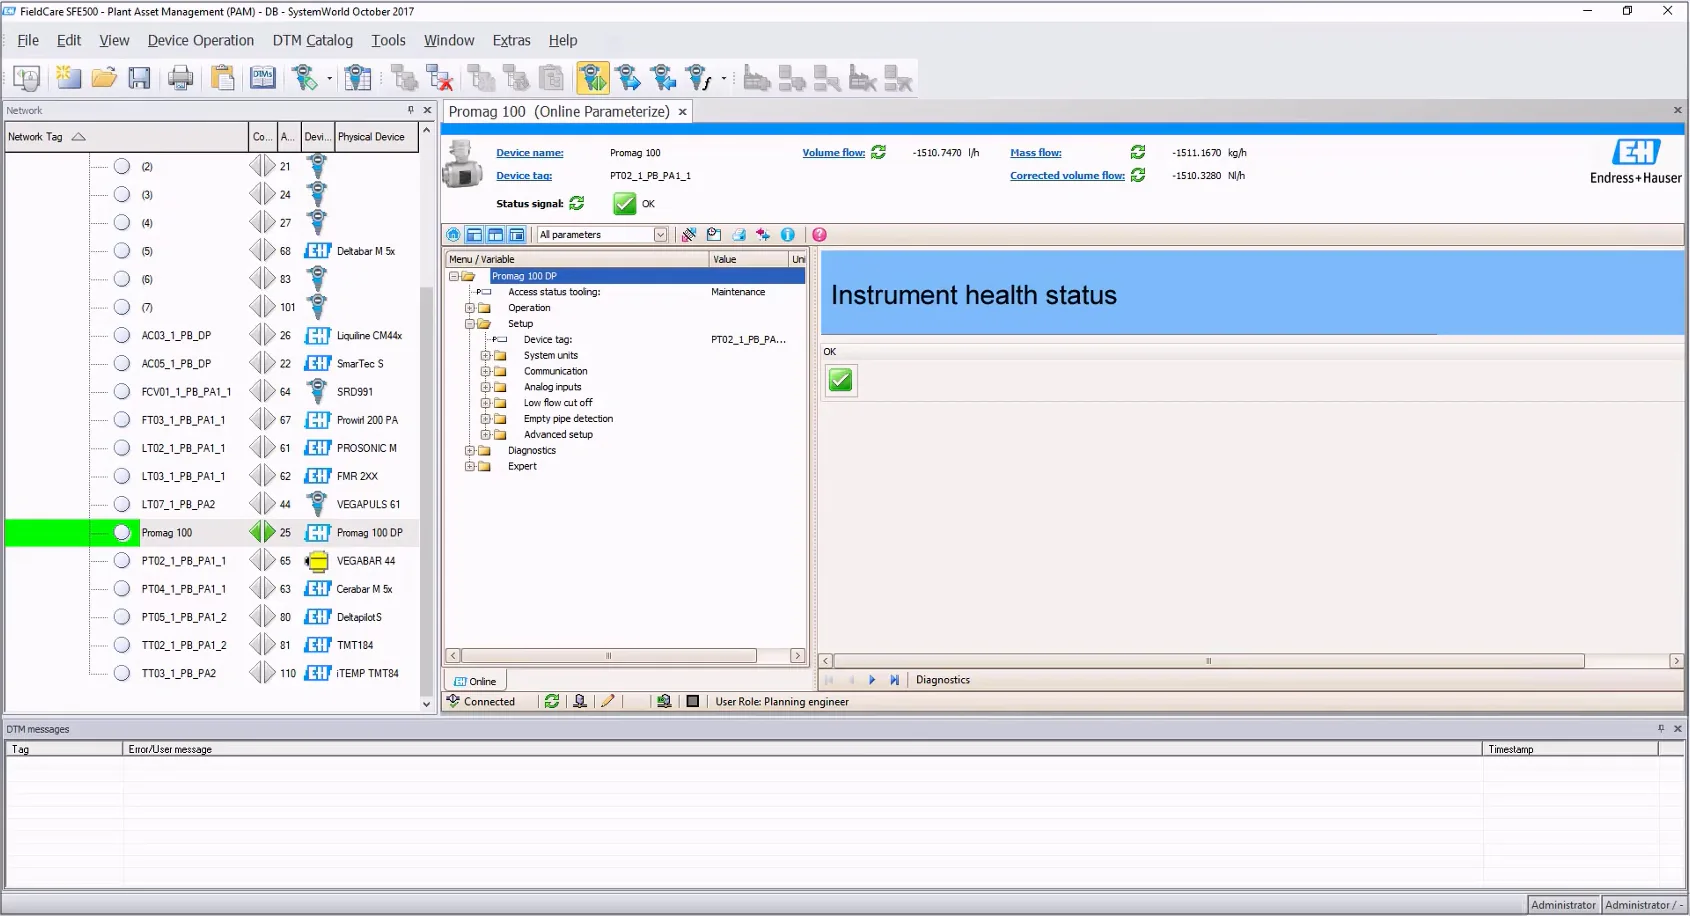1690x916 pixels.
Task: Expand the Communication folder
Action: tap(486, 371)
